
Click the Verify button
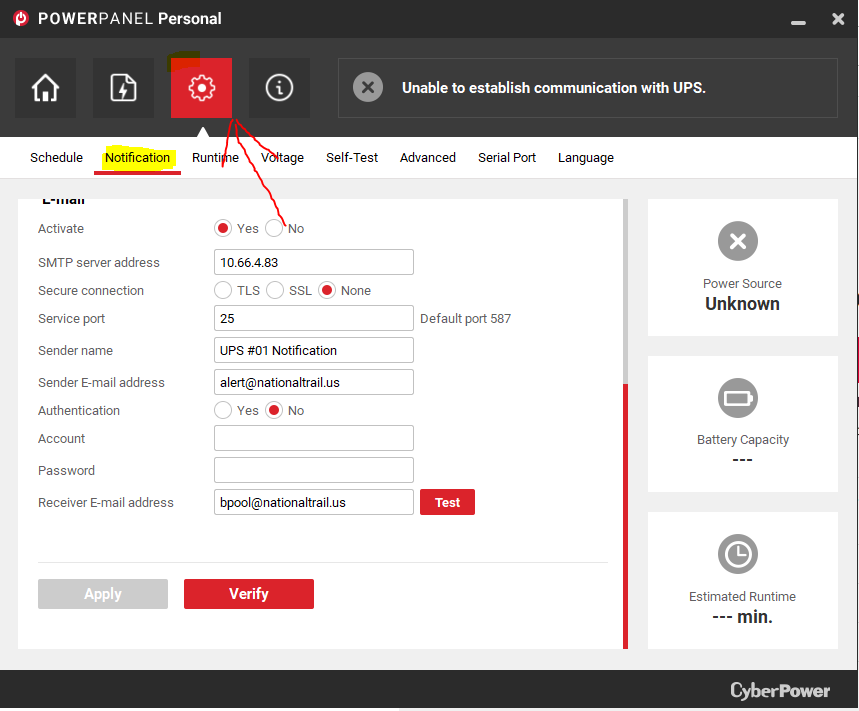249,594
